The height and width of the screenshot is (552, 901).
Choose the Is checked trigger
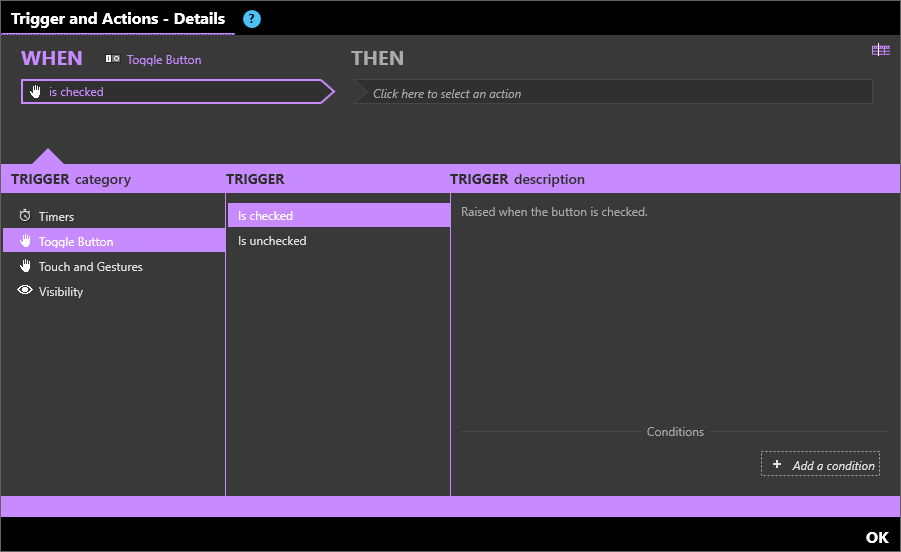click(x=338, y=215)
